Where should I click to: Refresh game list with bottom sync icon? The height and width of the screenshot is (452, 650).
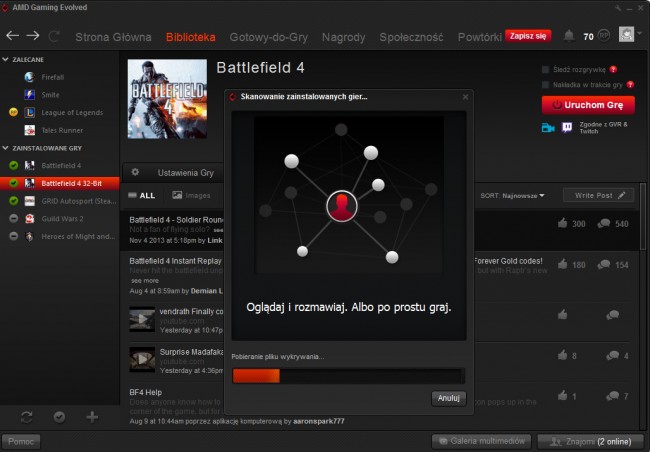tap(27, 417)
